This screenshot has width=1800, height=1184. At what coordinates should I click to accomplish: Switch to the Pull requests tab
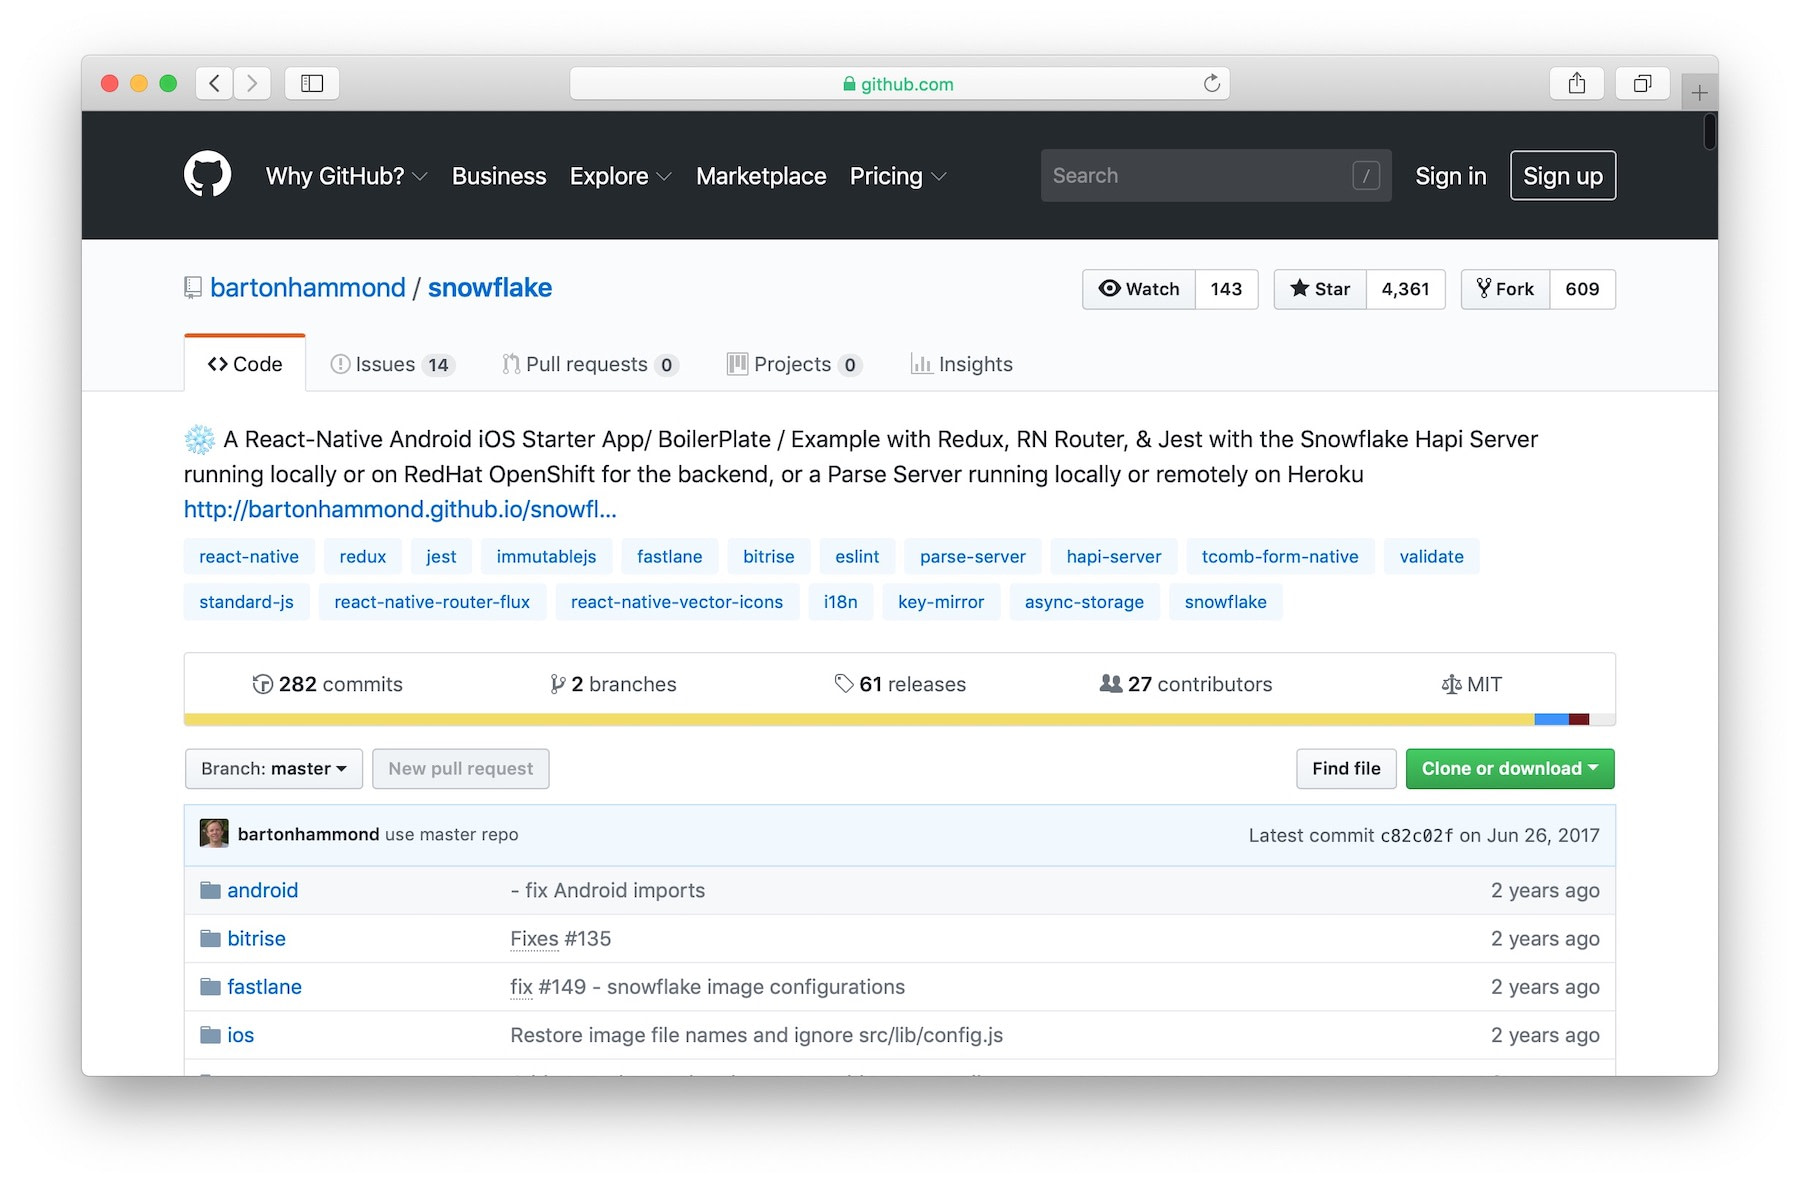(x=590, y=364)
